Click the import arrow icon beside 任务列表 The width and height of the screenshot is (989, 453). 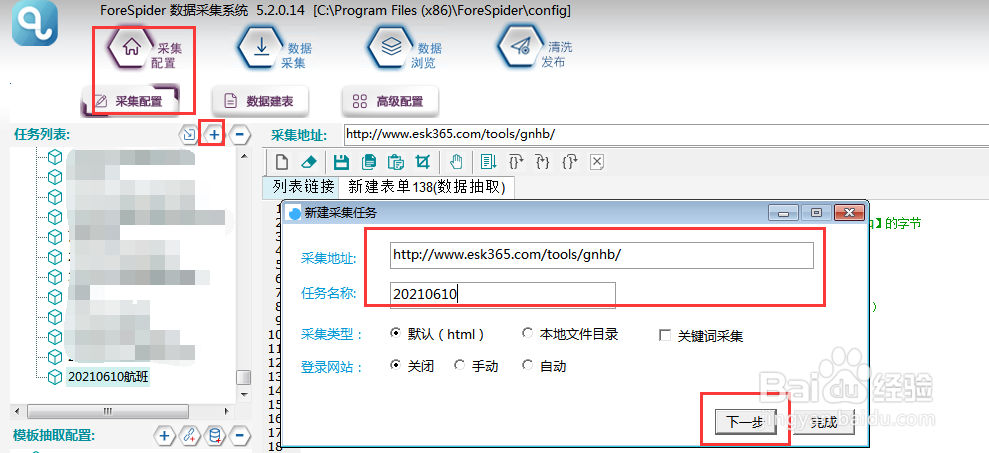(x=189, y=134)
